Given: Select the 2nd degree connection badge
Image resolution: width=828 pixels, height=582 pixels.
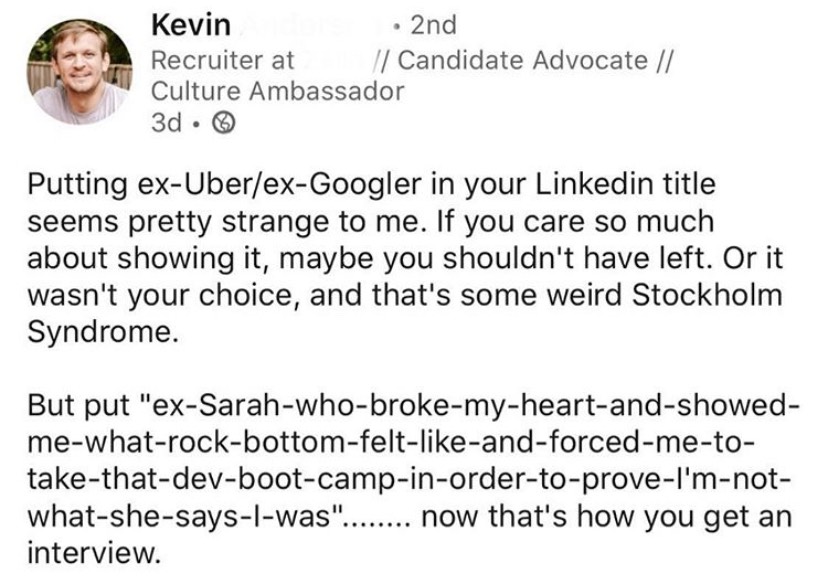Looking at the screenshot, I should click(x=434, y=25).
